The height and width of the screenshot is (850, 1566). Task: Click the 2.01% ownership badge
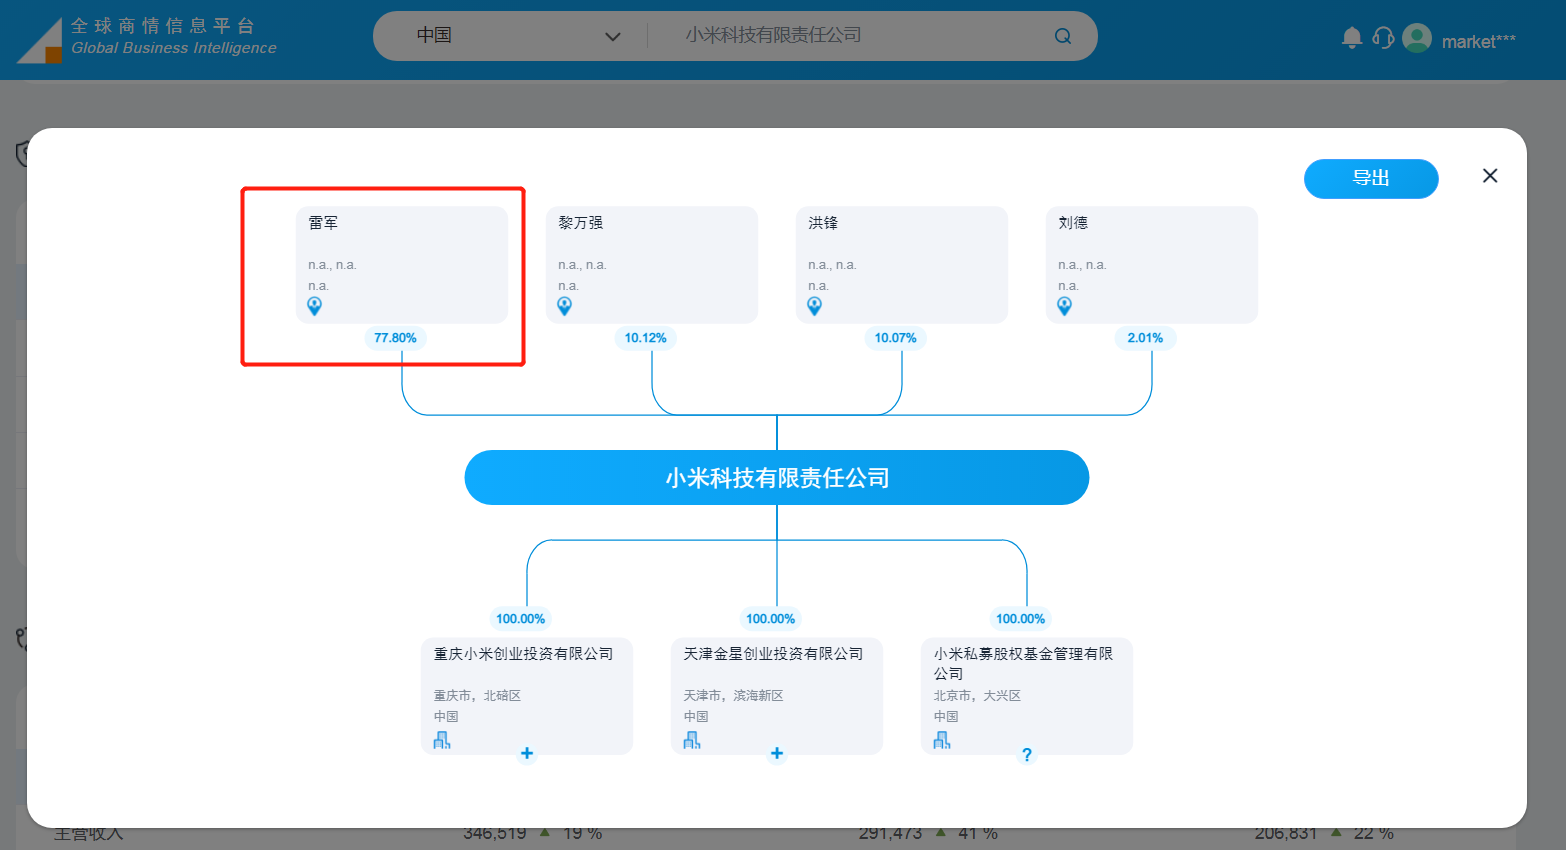click(1145, 338)
